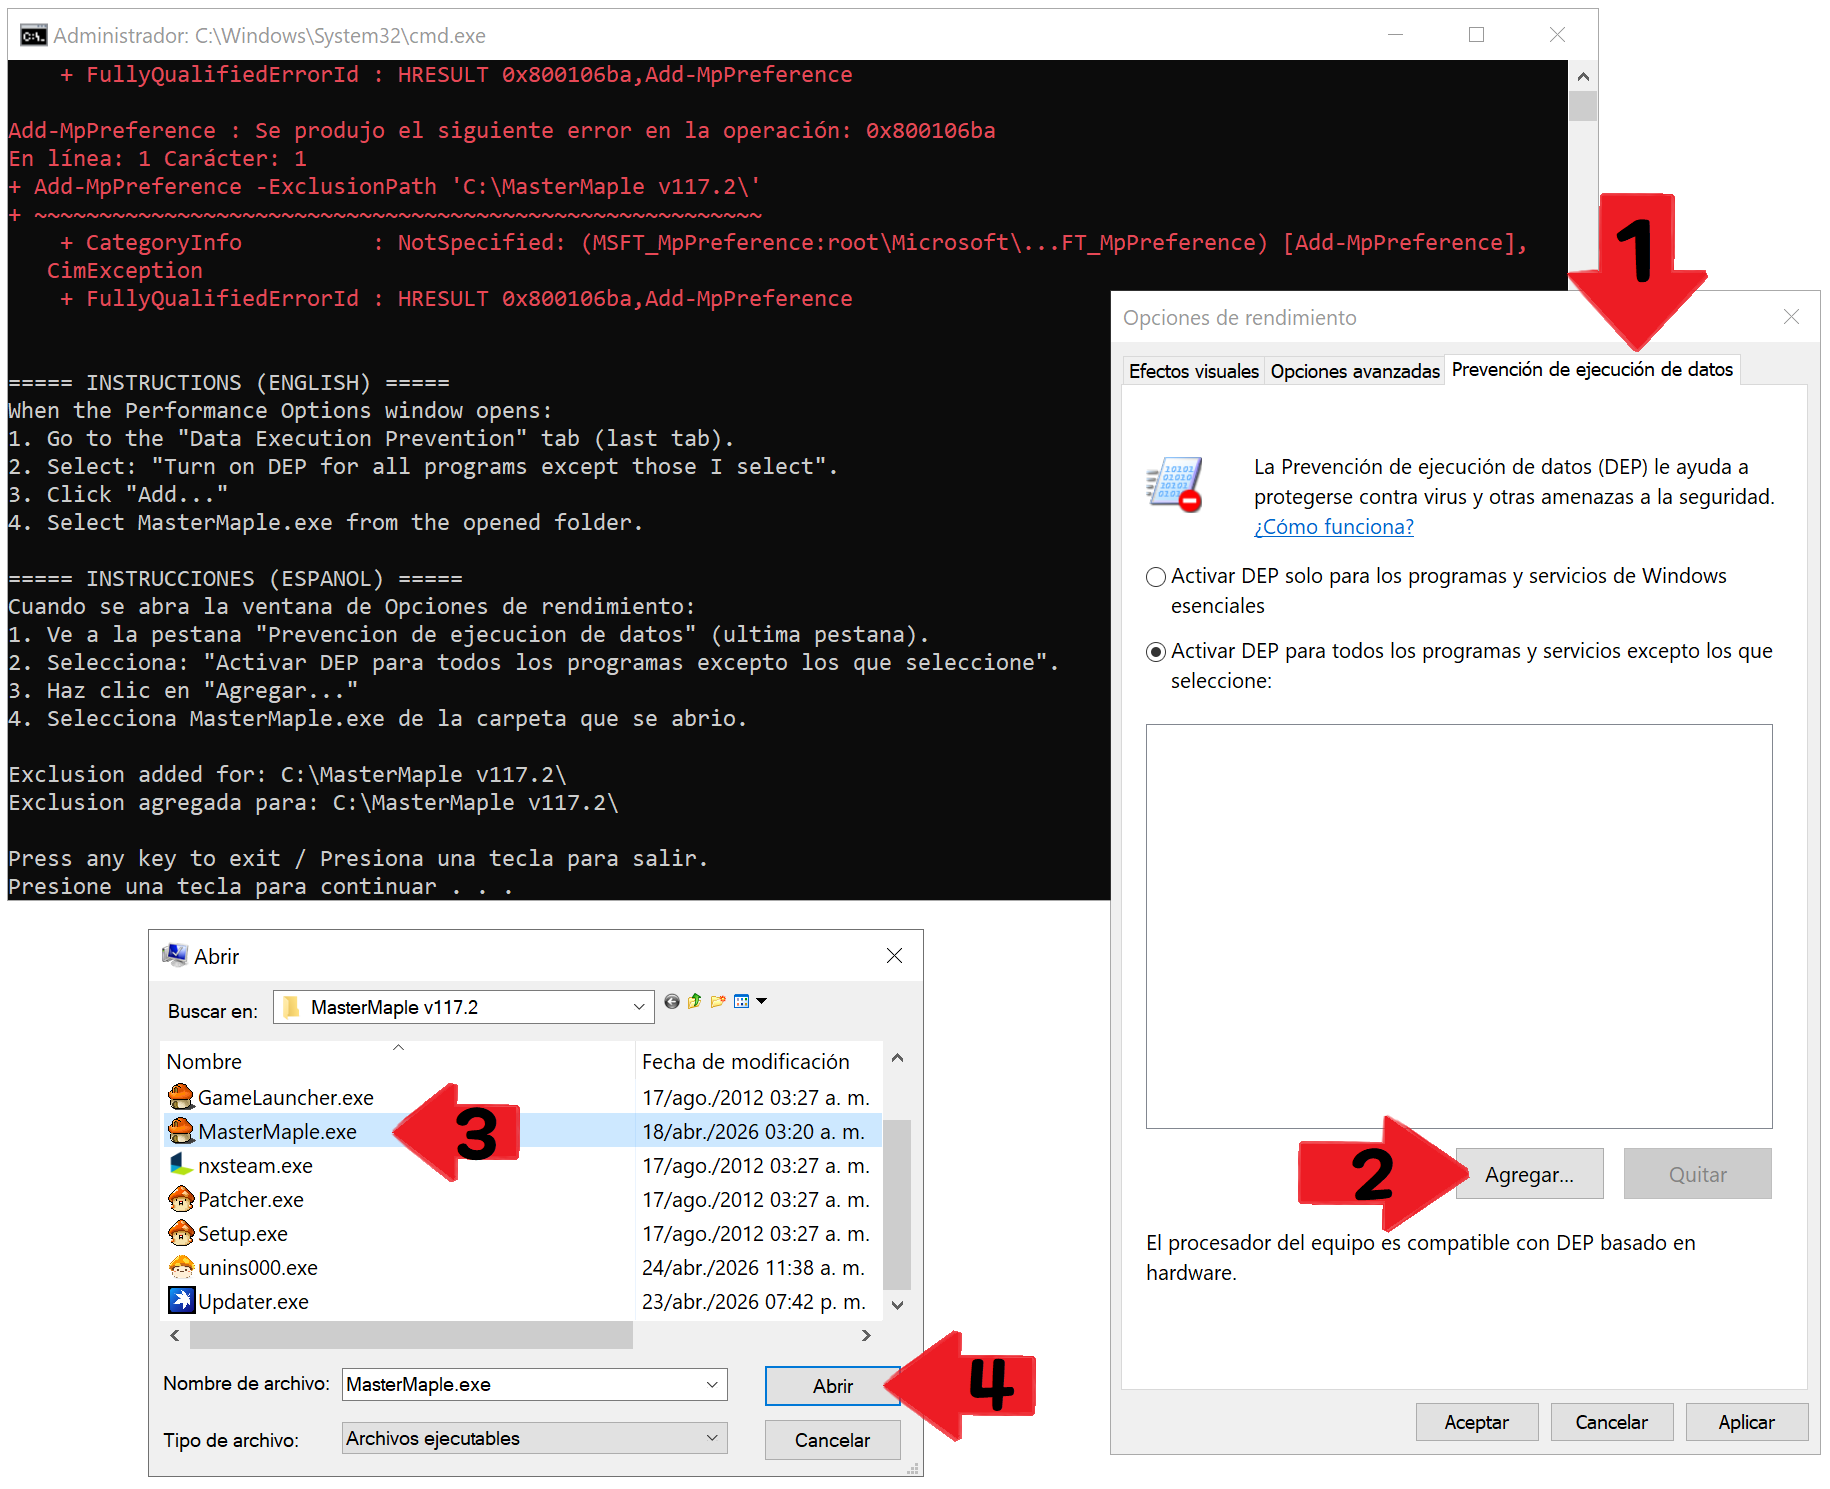
Task: Select the GameLauncher.exe mushroom icon
Action: coord(181,1097)
